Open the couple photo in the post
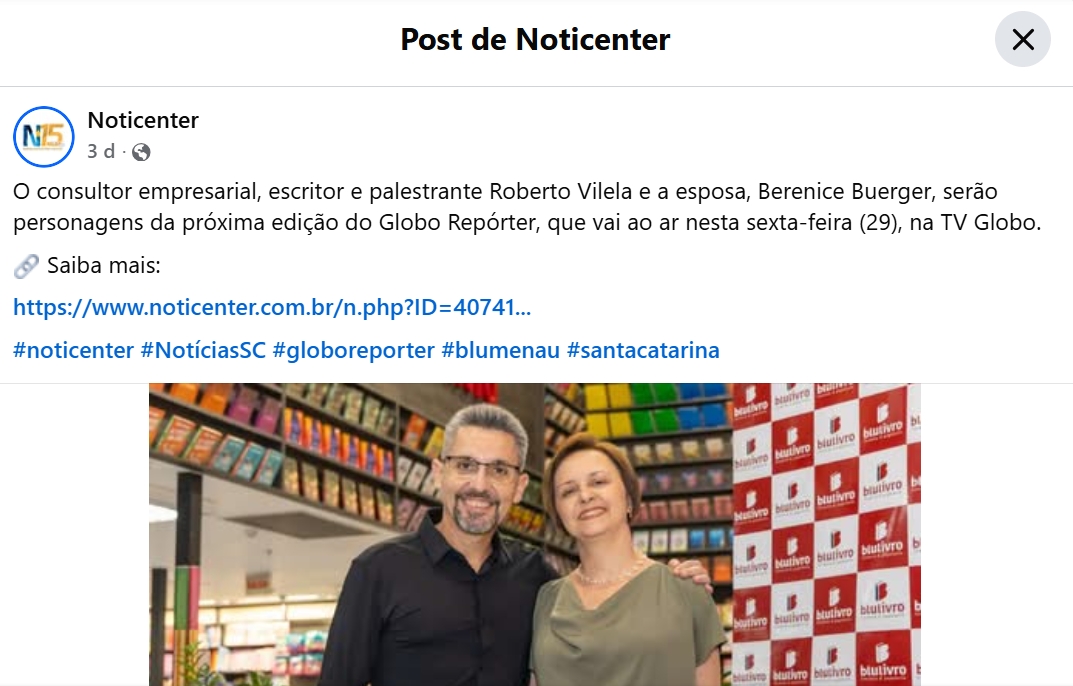1073x686 pixels. pyautogui.click(x=534, y=535)
